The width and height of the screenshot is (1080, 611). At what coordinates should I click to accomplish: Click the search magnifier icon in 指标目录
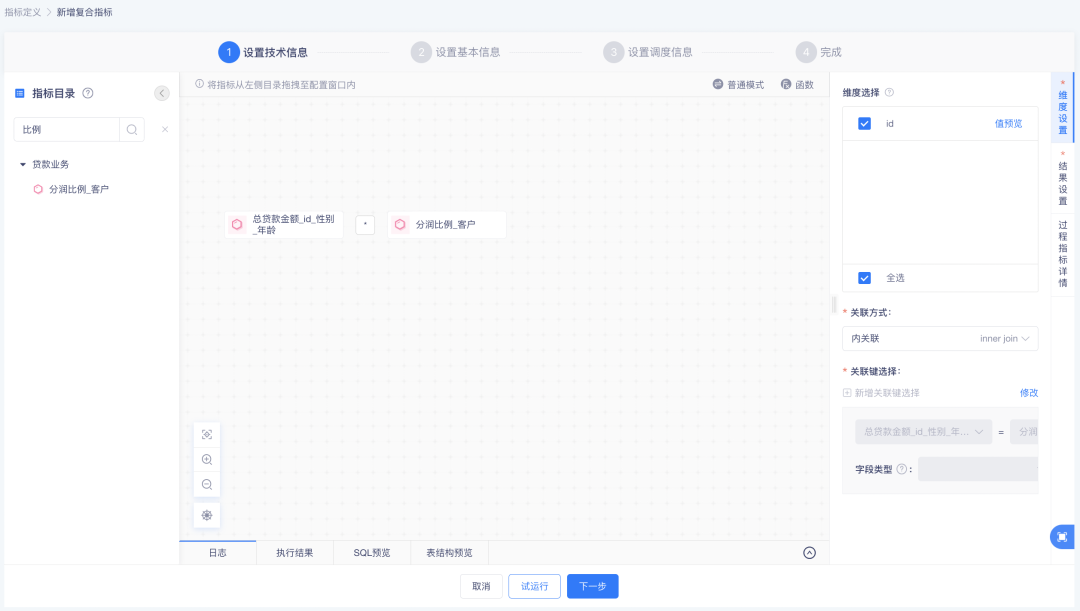(x=131, y=129)
